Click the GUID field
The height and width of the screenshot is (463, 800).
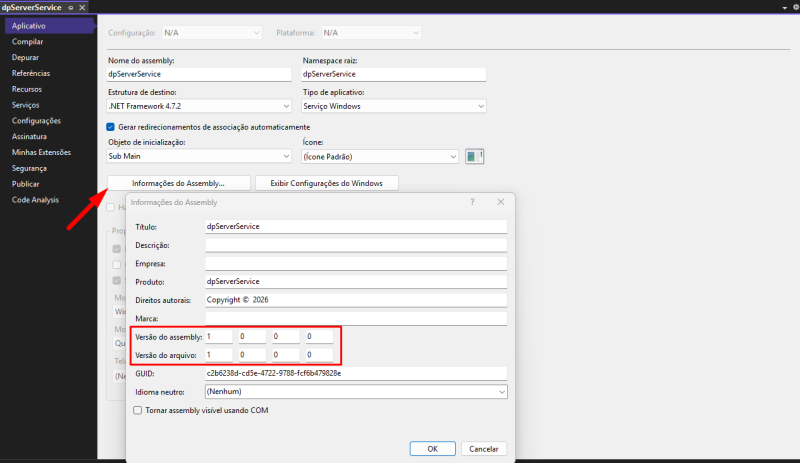point(356,373)
